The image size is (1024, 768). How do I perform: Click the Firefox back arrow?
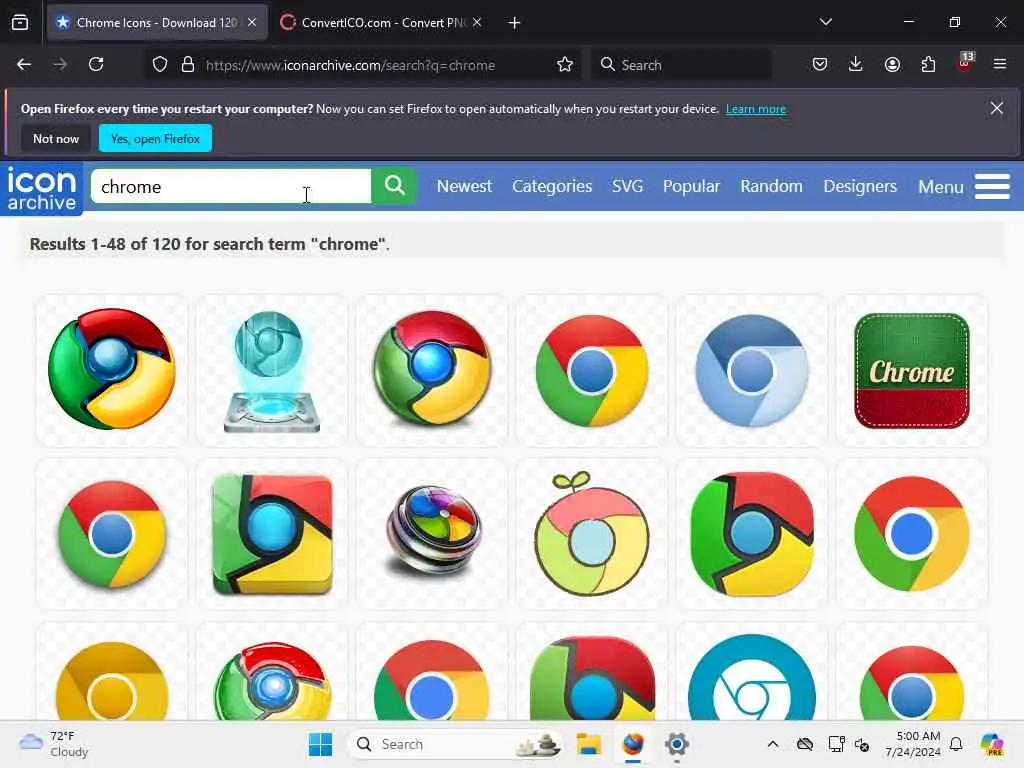point(24,64)
